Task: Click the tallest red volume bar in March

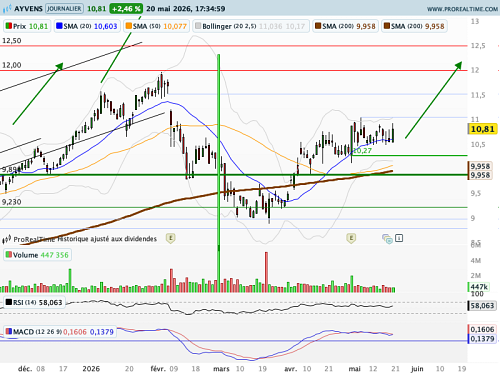Action: tap(266, 272)
